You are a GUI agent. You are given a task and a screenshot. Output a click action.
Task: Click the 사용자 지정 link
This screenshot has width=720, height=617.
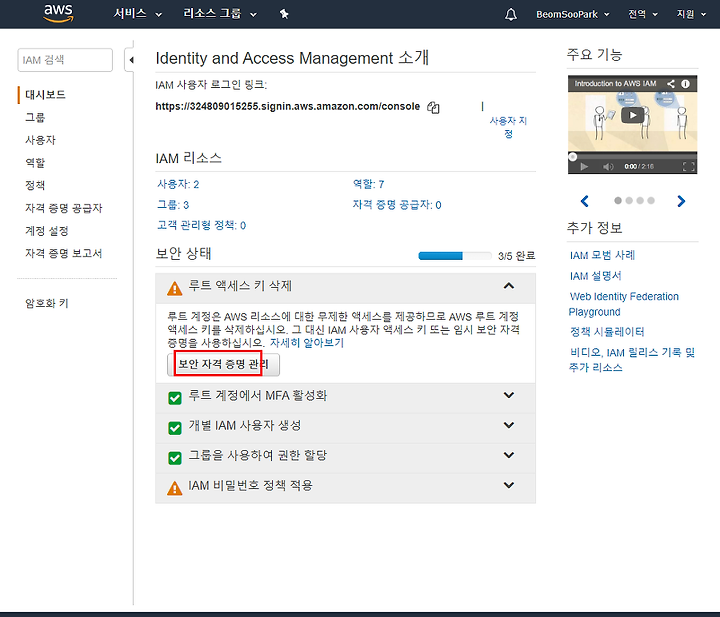(508, 127)
